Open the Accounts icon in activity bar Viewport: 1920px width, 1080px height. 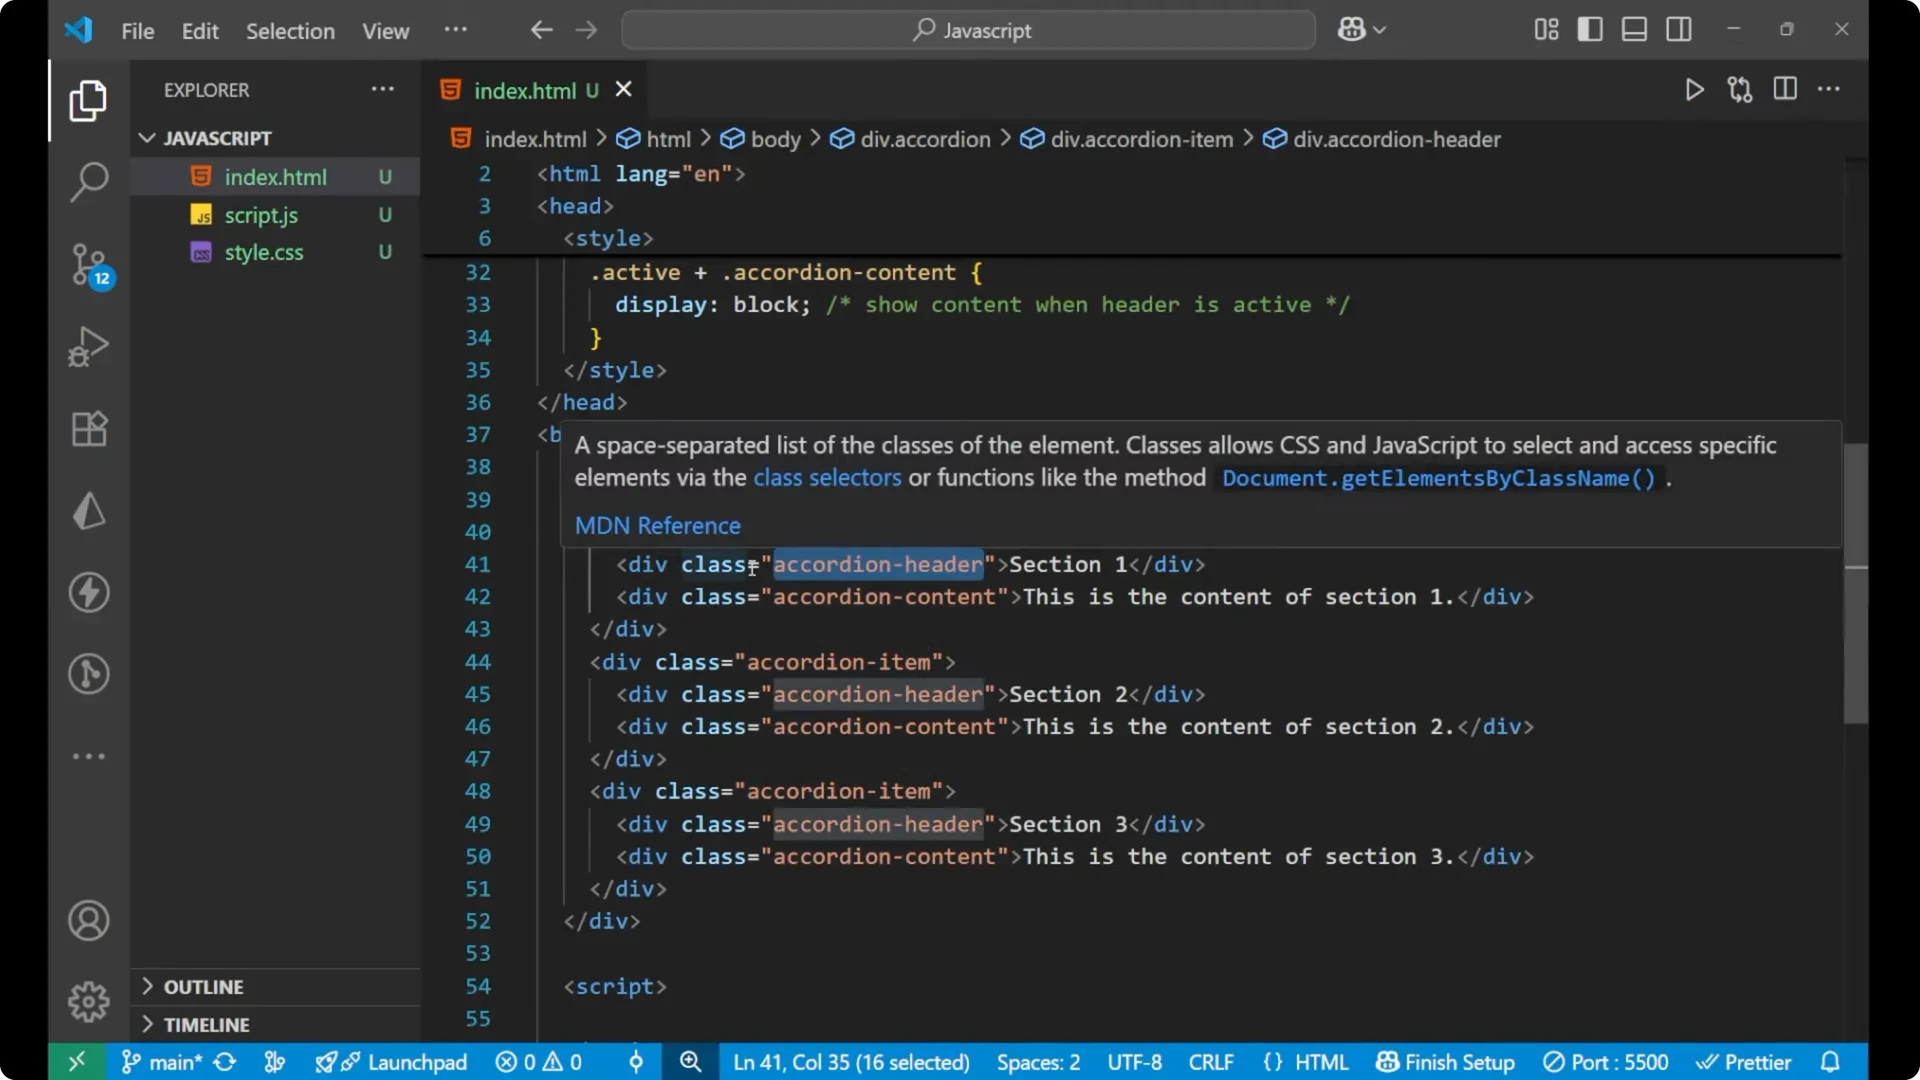pyautogui.click(x=88, y=920)
